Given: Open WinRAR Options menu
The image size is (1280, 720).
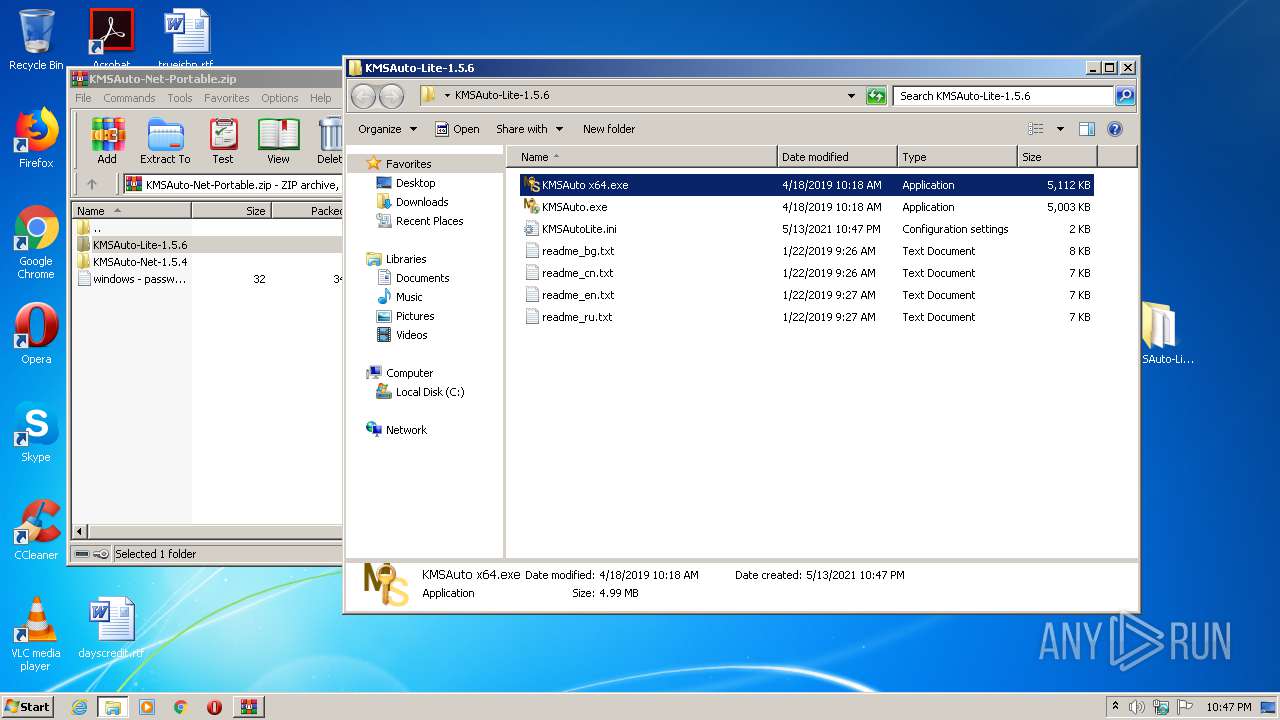Looking at the screenshot, I should pos(280,98).
